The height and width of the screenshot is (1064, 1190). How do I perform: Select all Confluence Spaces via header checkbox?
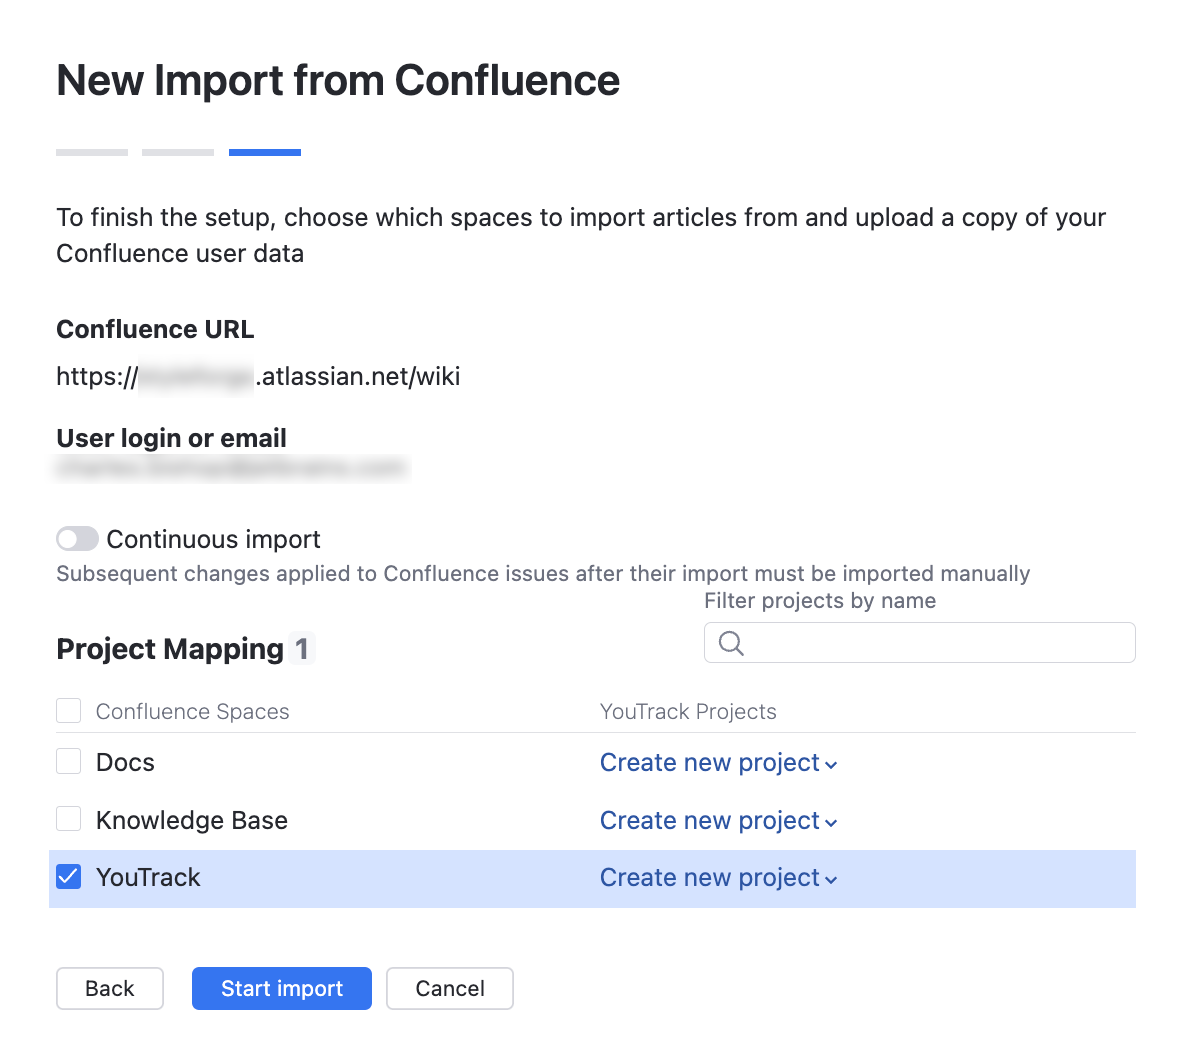[x=68, y=710]
